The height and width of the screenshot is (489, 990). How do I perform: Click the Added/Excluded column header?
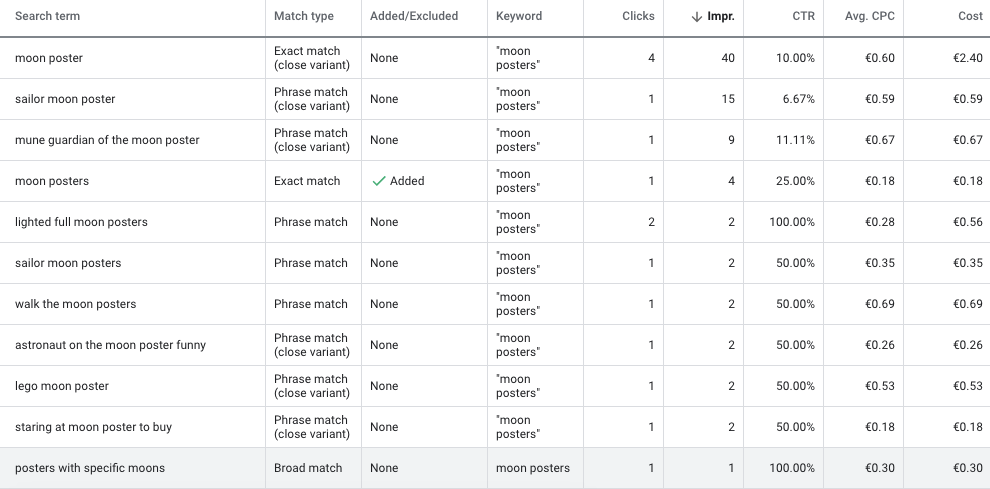[414, 16]
